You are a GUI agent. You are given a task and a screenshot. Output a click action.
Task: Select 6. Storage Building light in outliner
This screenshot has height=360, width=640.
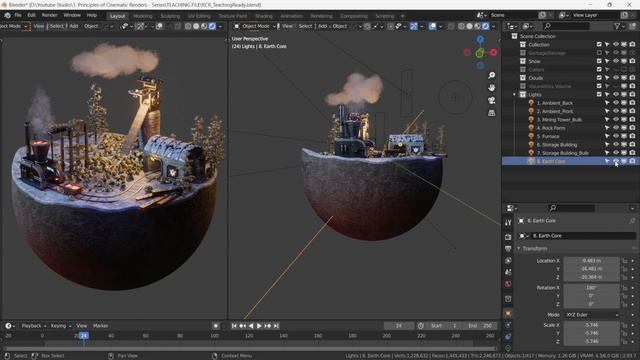(x=557, y=144)
